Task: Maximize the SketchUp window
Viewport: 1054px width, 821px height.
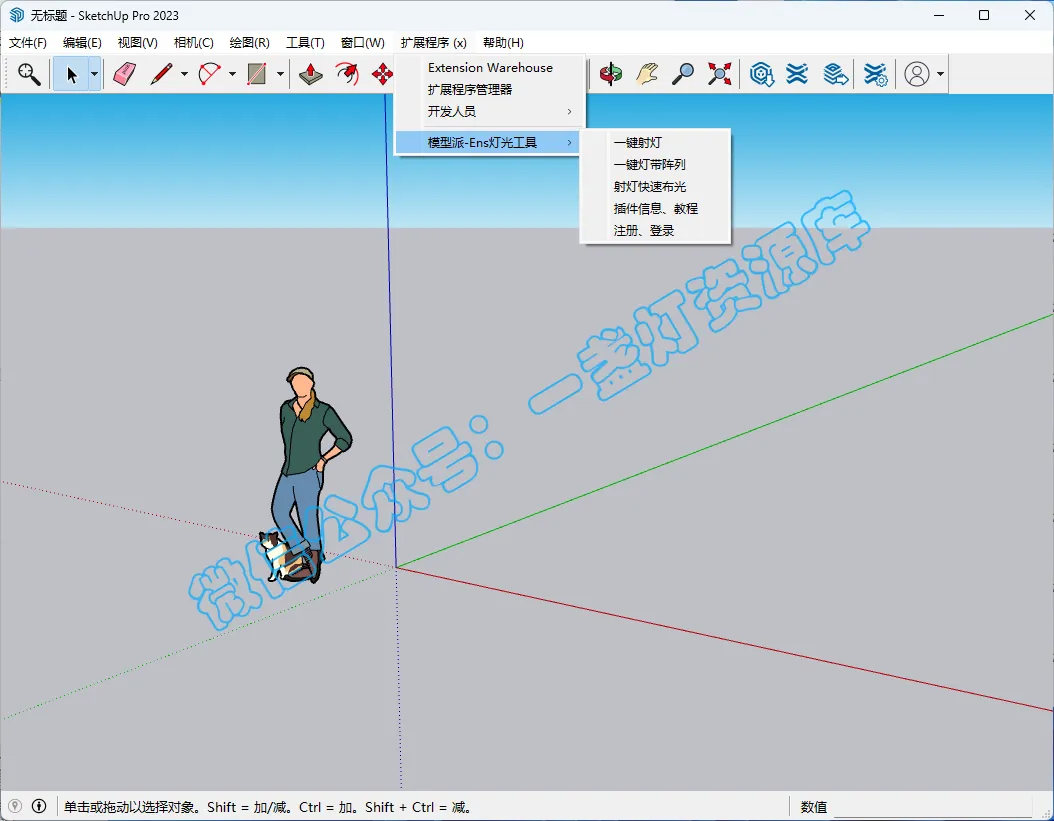Action: (984, 15)
